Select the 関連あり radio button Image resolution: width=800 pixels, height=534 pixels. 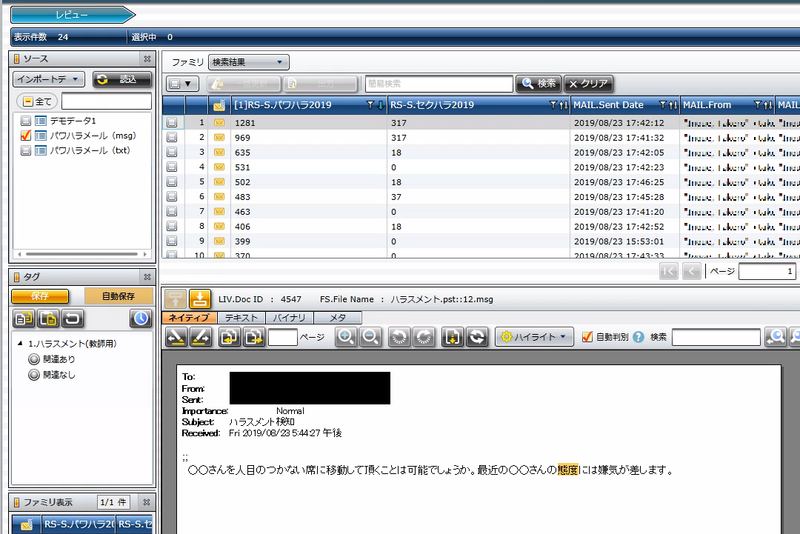click(x=34, y=359)
